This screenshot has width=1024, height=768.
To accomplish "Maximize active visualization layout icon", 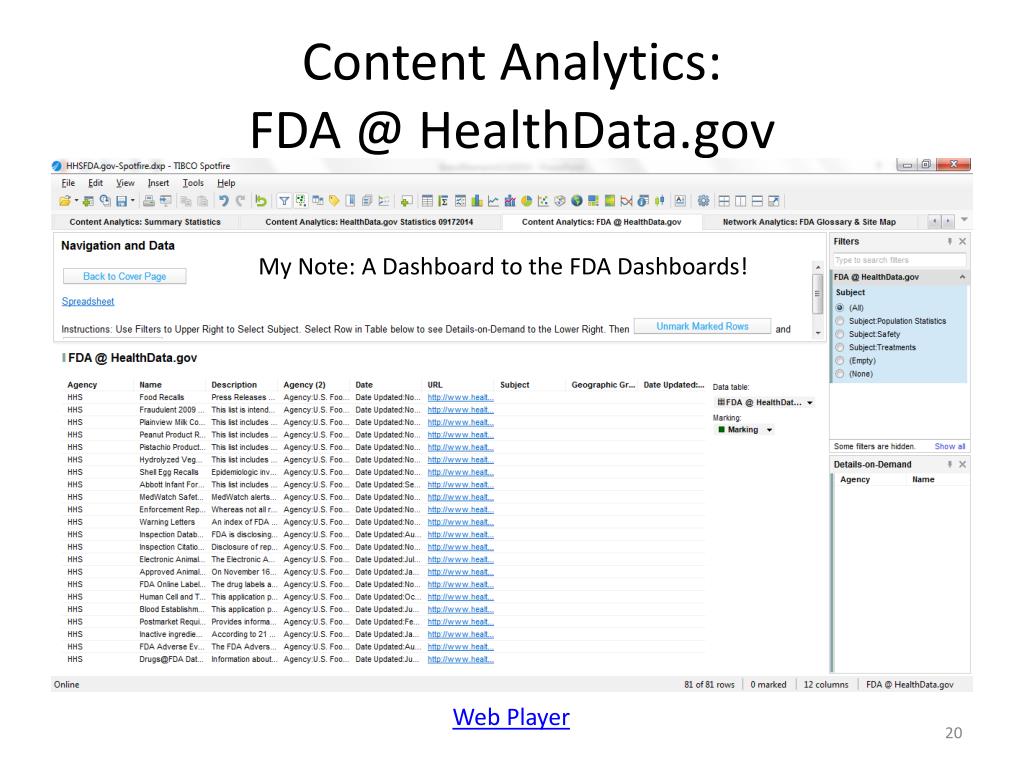I will tap(773, 201).
